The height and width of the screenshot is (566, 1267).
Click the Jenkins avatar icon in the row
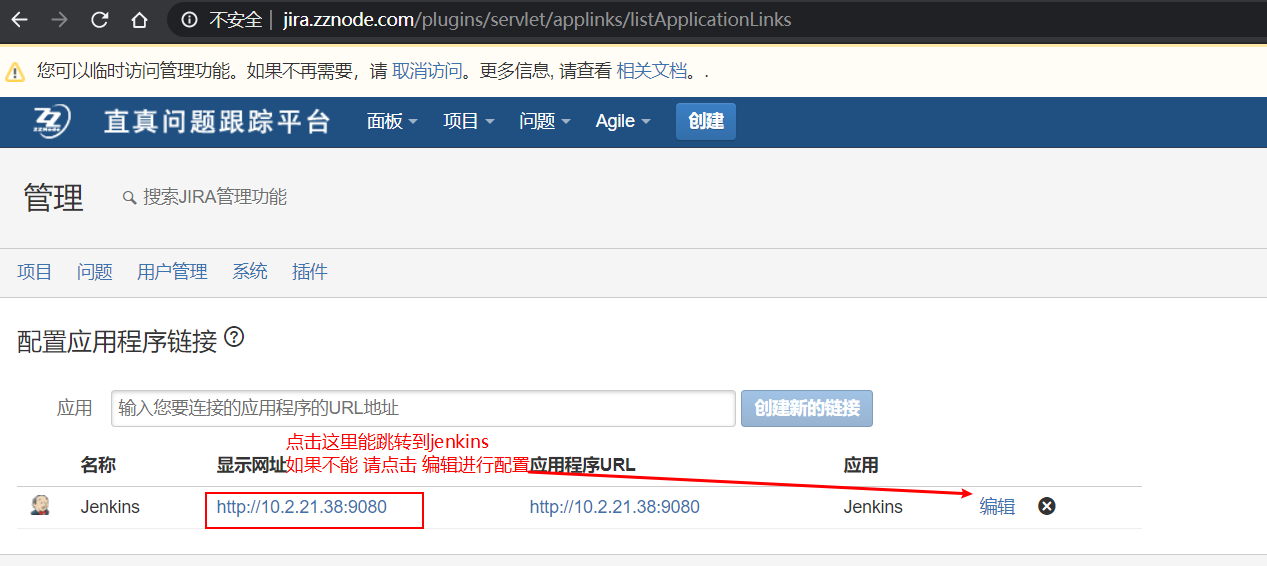tap(40, 506)
